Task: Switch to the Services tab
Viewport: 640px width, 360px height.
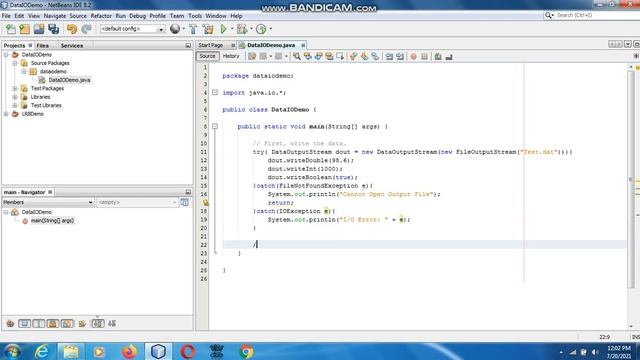Action: pos(72,46)
